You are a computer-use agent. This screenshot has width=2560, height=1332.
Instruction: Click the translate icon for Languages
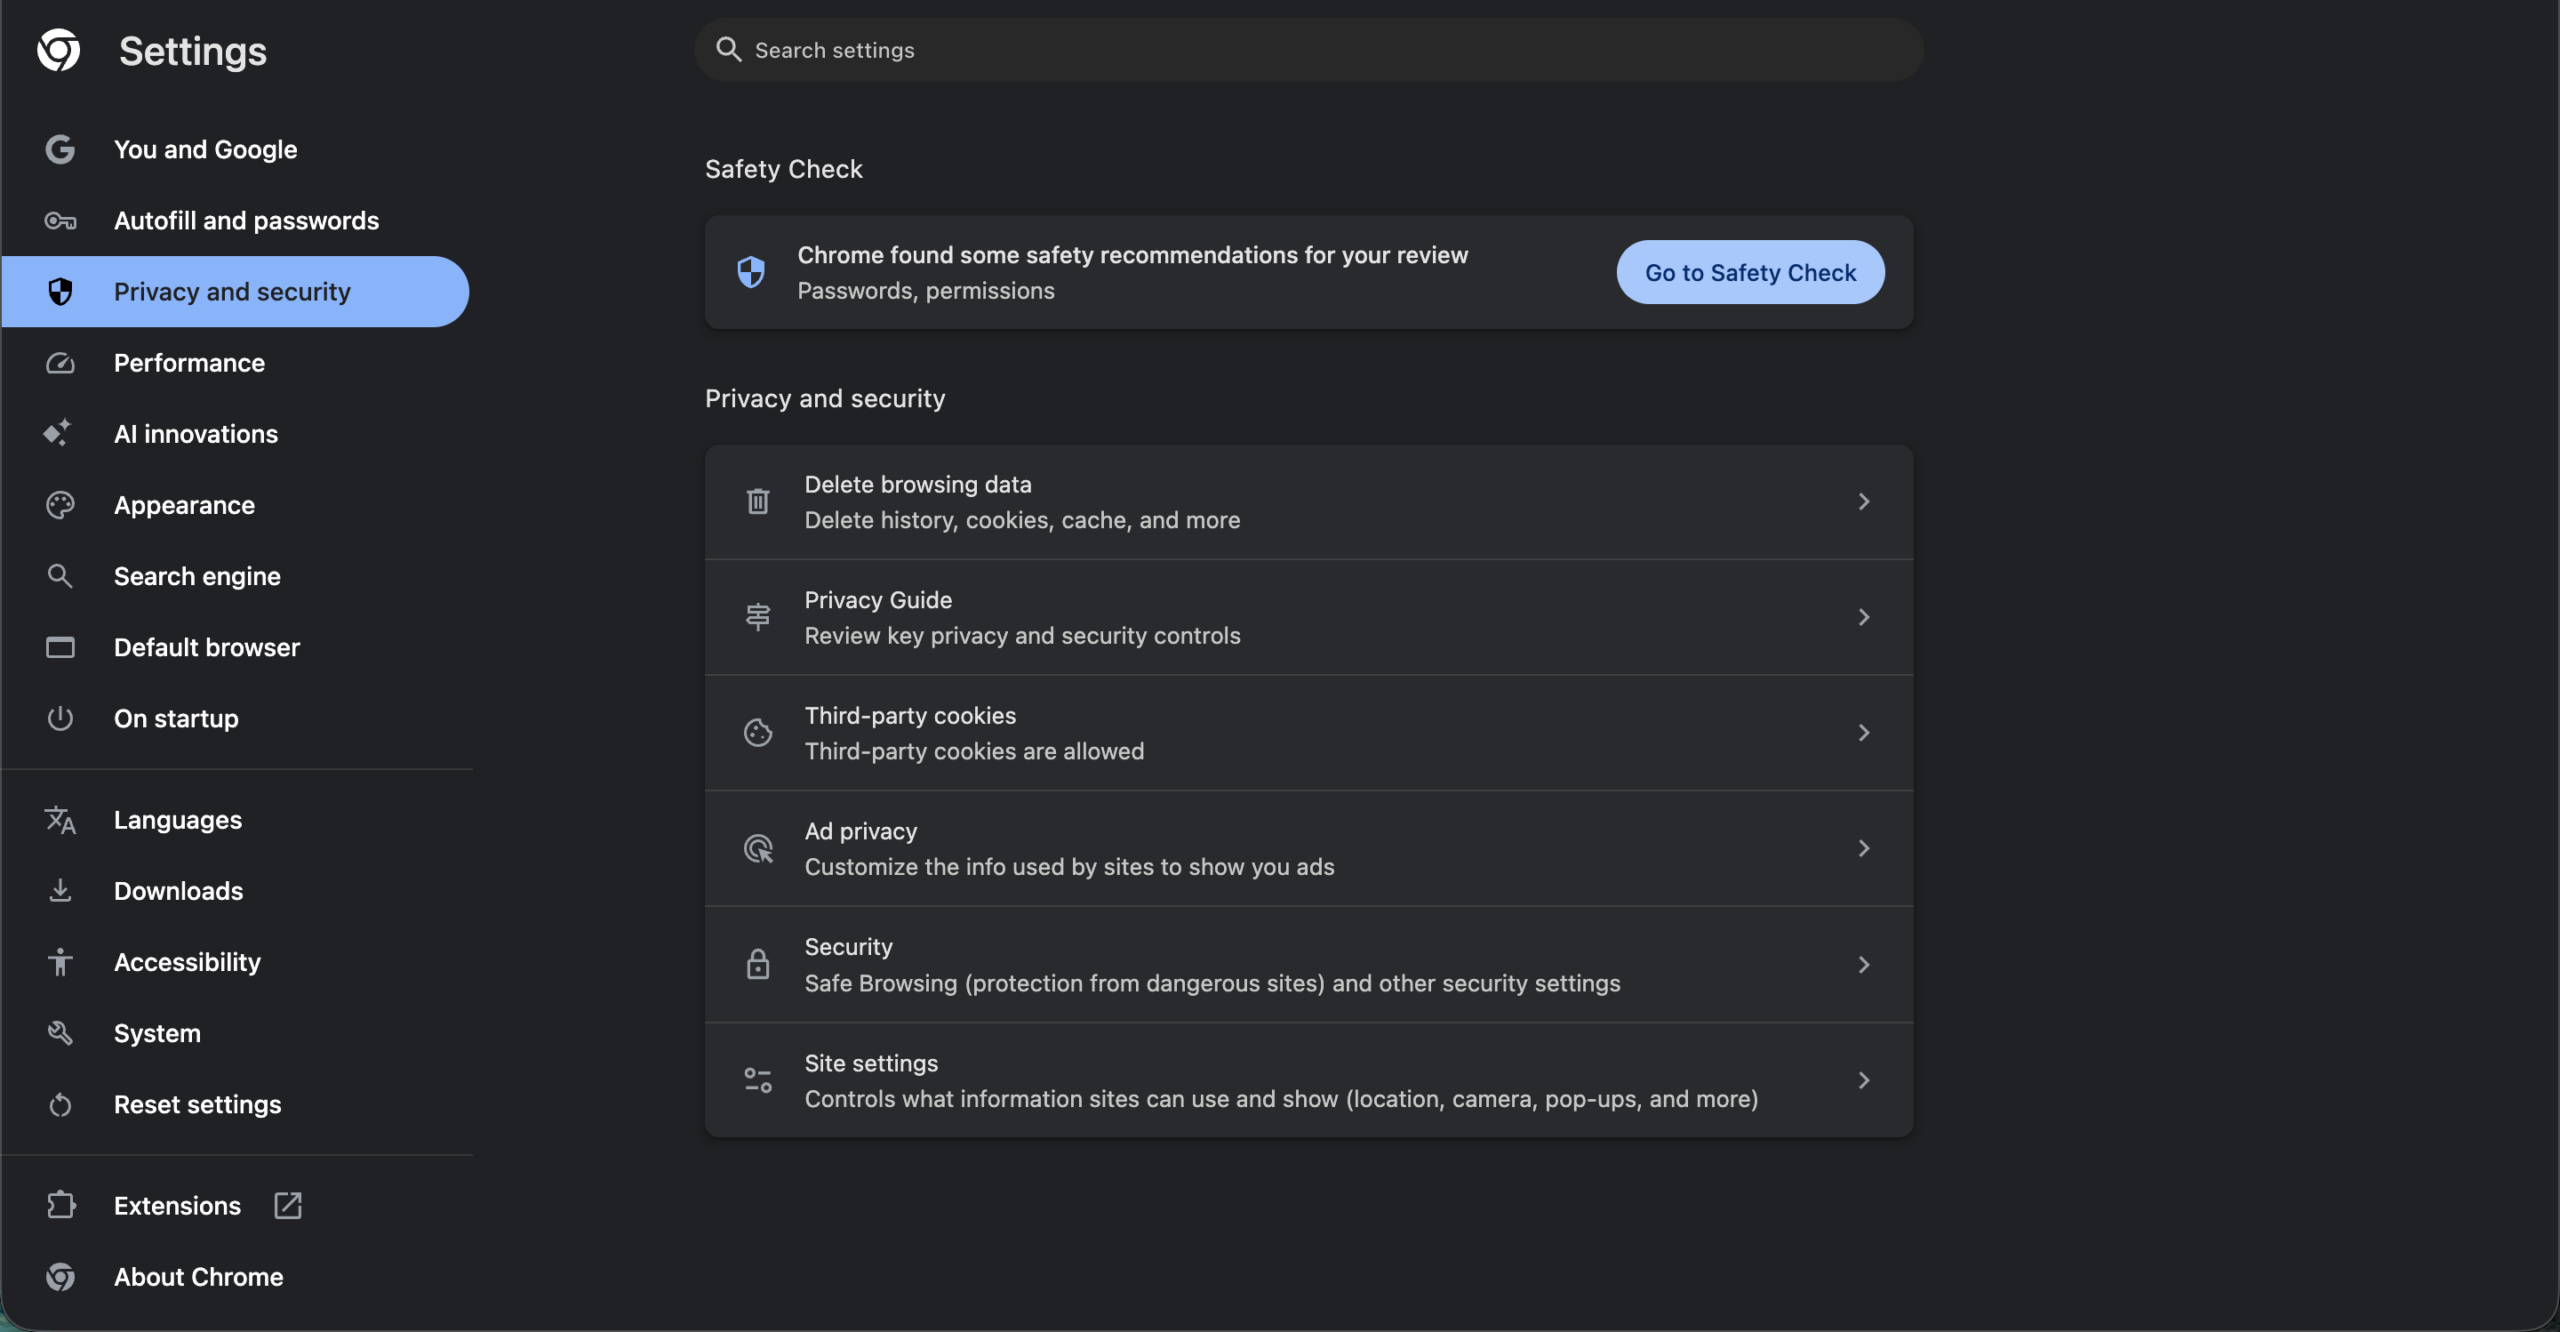[x=60, y=820]
